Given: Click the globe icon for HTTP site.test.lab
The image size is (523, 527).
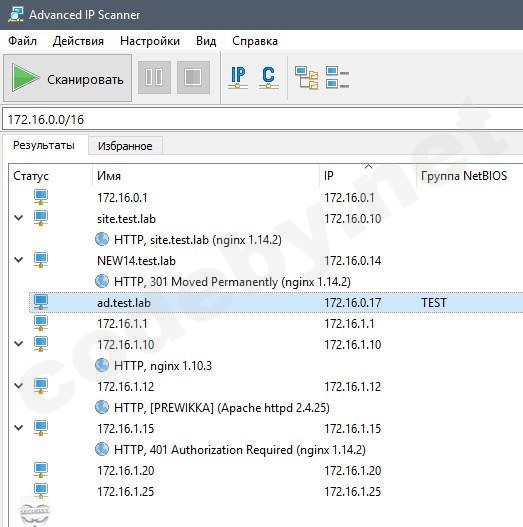Looking at the screenshot, I should click(x=102, y=239).
